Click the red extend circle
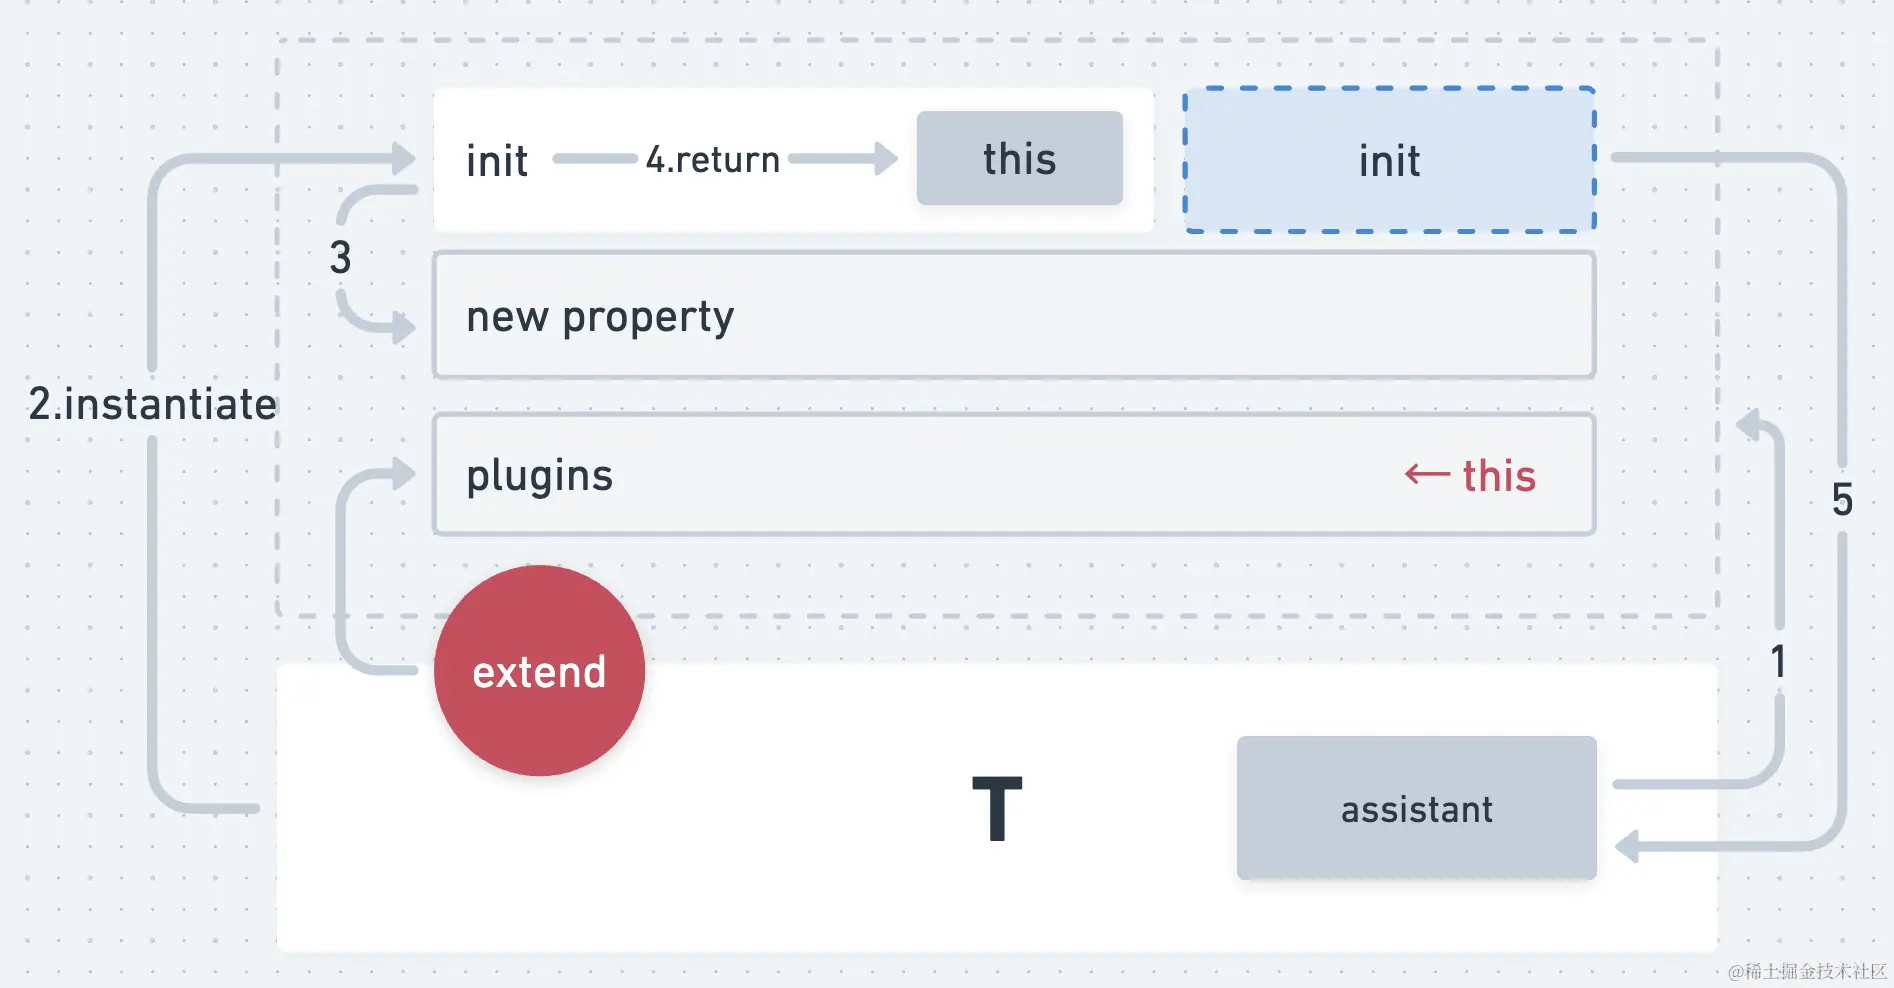Image resolution: width=1894 pixels, height=988 pixels. [539, 671]
